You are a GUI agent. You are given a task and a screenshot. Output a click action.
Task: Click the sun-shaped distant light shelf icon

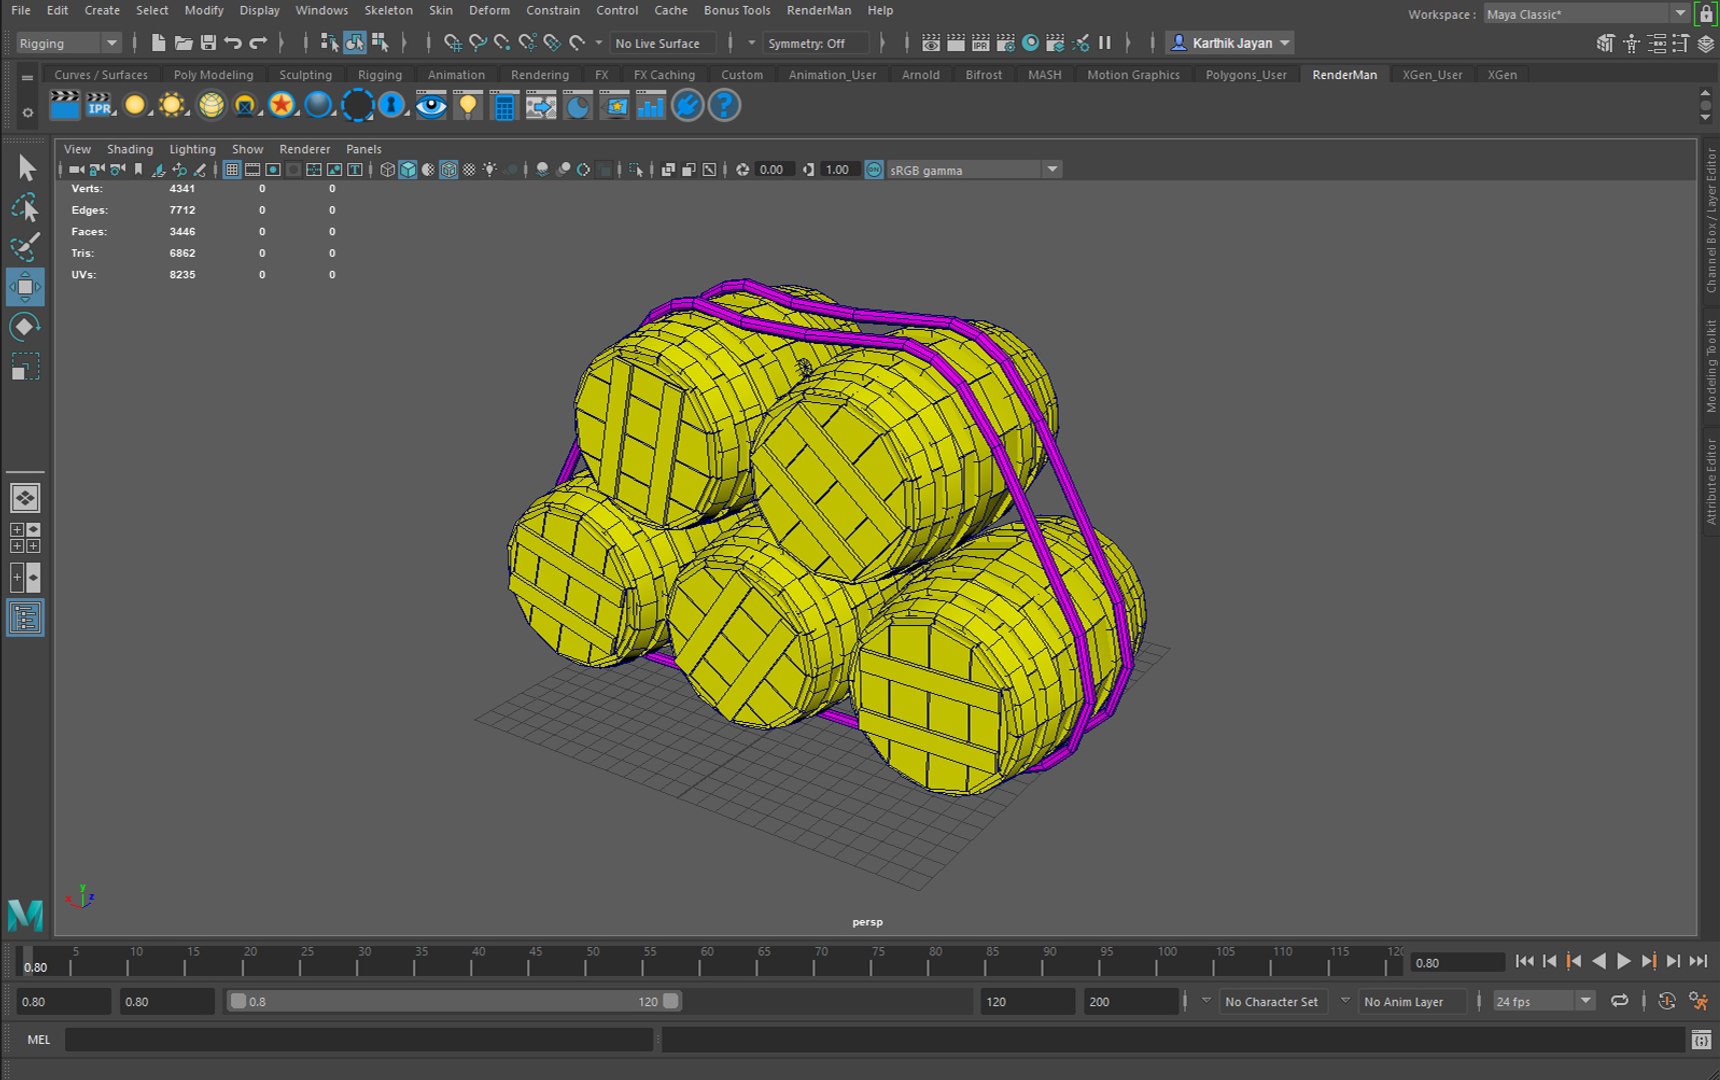(172, 105)
